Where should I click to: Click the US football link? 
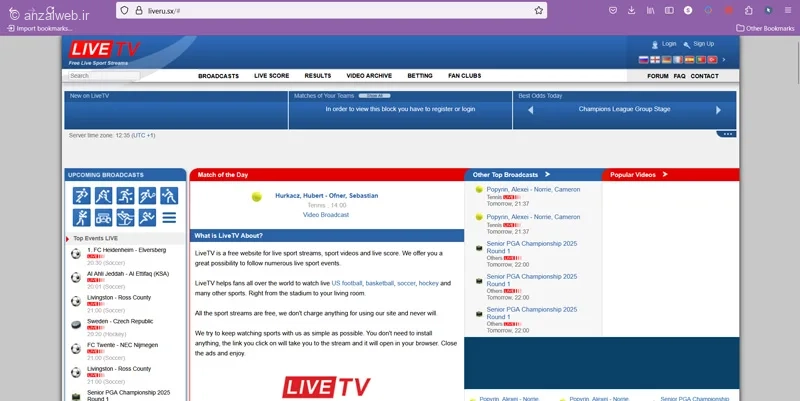click(347, 283)
